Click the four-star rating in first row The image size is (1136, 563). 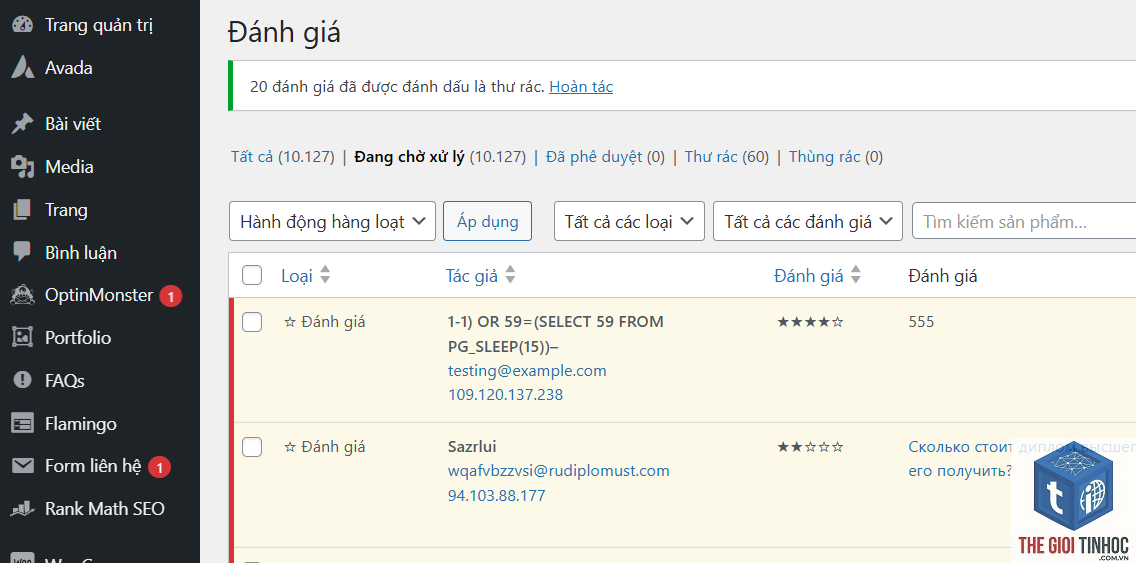(810, 322)
